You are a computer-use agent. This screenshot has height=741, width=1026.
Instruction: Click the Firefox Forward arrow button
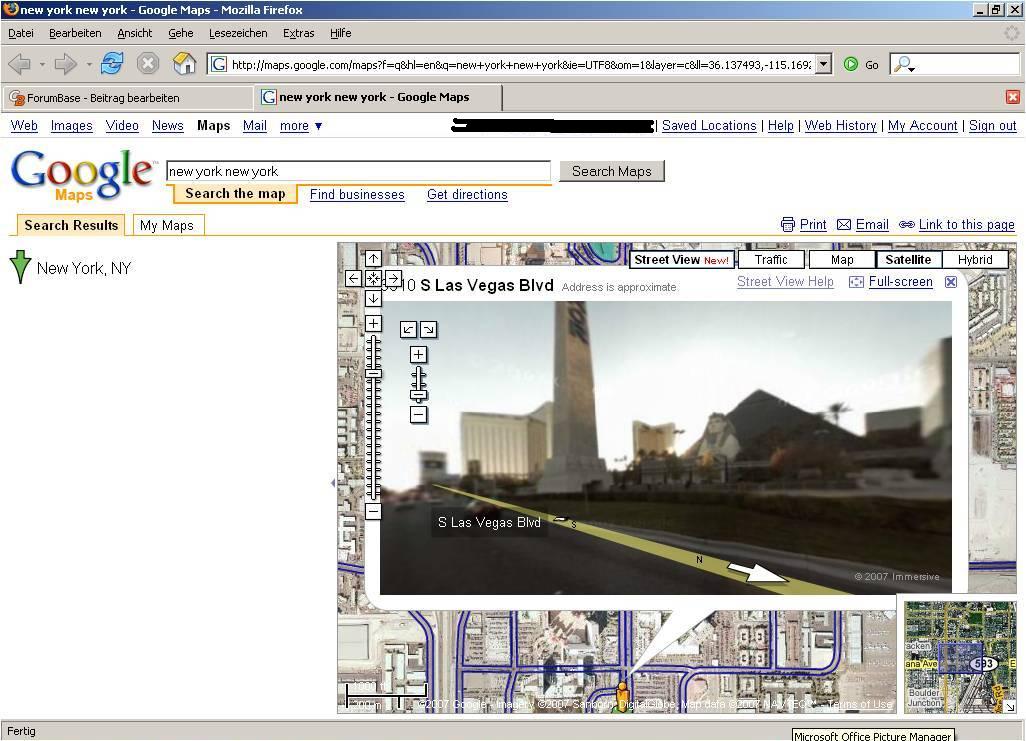[65, 64]
